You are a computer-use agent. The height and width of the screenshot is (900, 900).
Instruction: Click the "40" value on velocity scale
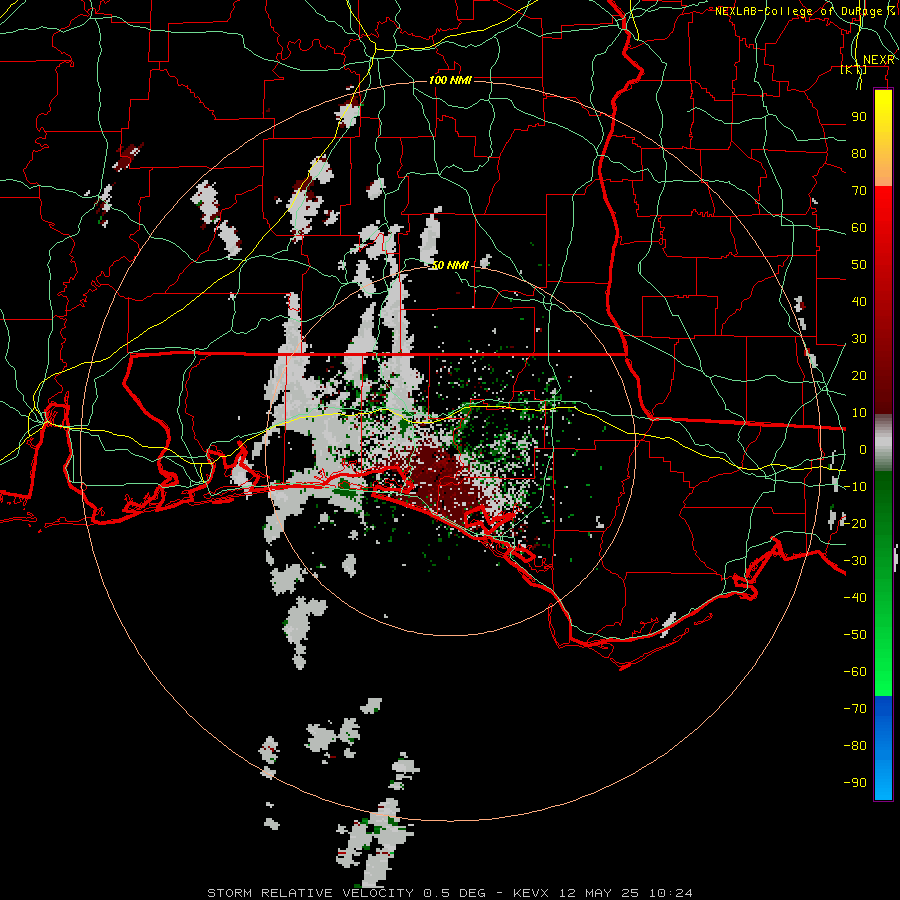[x=859, y=302]
